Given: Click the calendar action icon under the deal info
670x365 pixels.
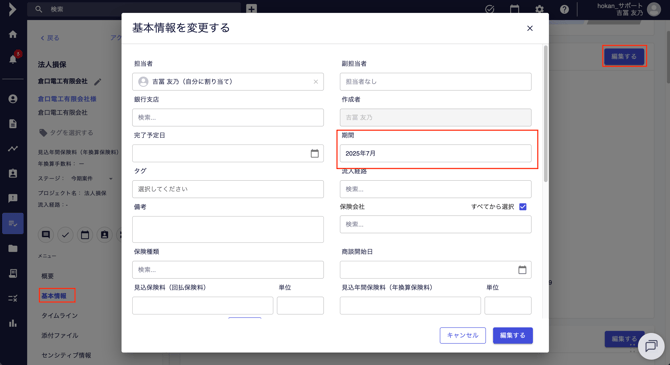Looking at the screenshot, I should click(x=85, y=235).
